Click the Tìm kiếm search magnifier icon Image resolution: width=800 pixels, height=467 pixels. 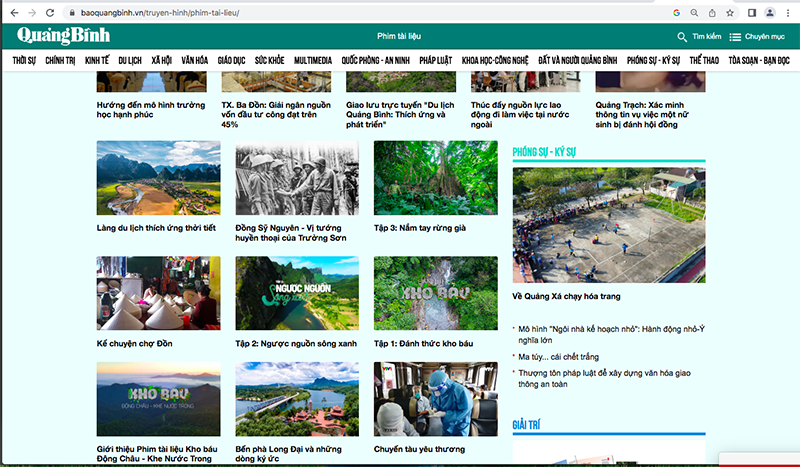coord(682,37)
